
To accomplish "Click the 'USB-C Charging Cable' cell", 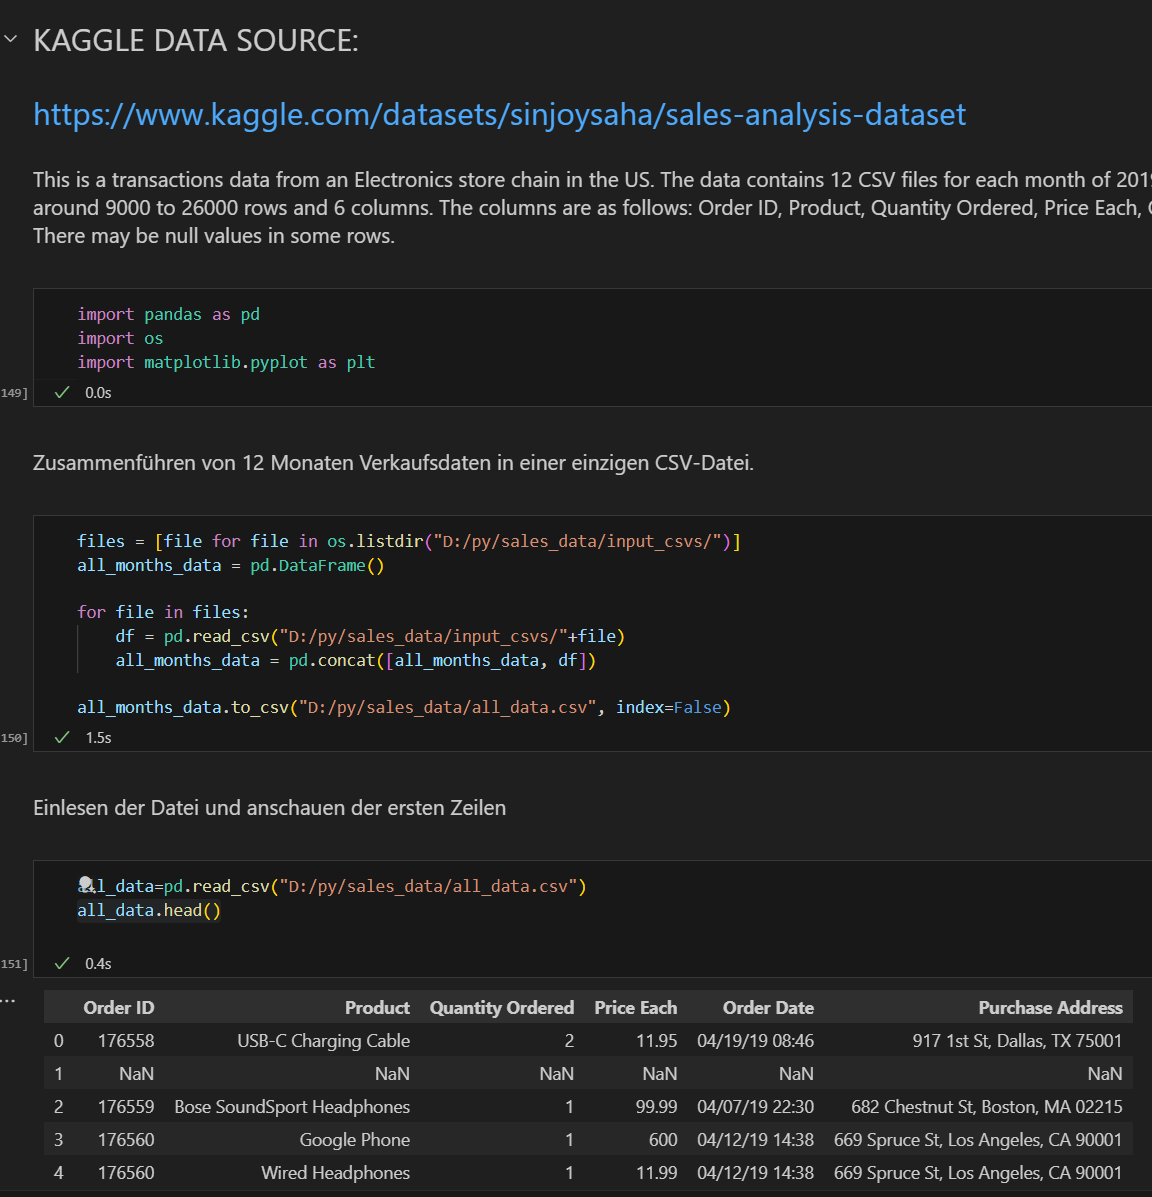I will 324,1041.
